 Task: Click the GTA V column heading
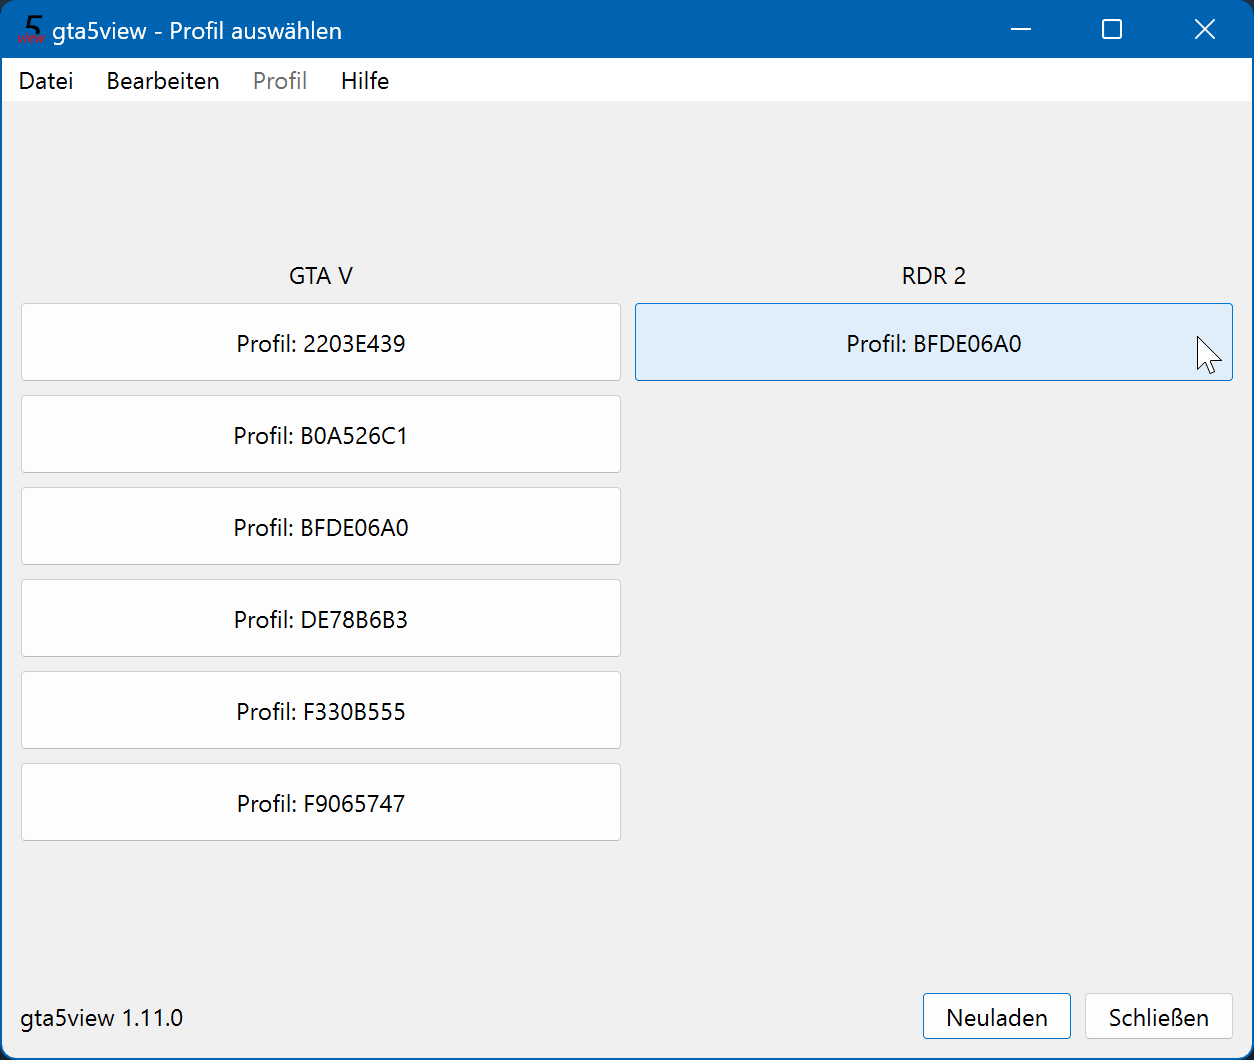click(321, 276)
